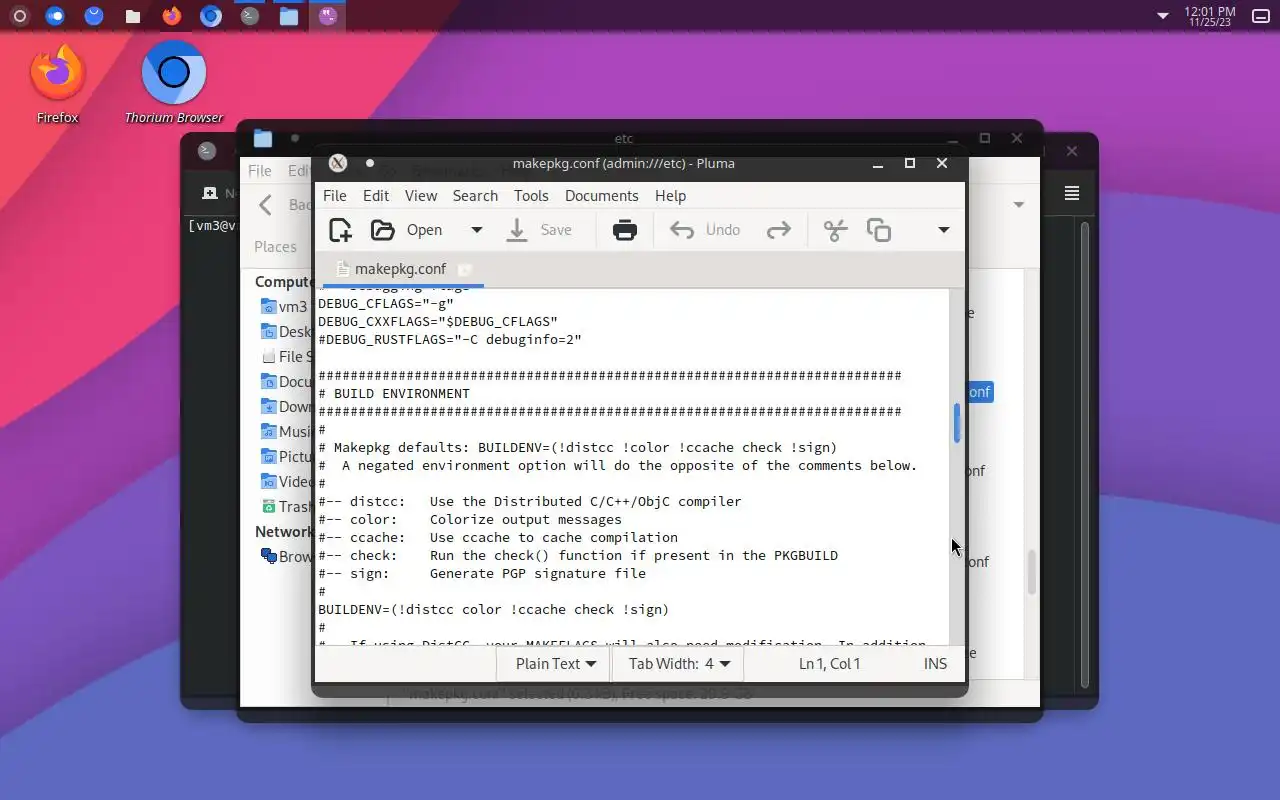The width and height of the screenshot is (1280, 800).
Task: Open Videos folder in sidebar
Action: click(285, 482)
